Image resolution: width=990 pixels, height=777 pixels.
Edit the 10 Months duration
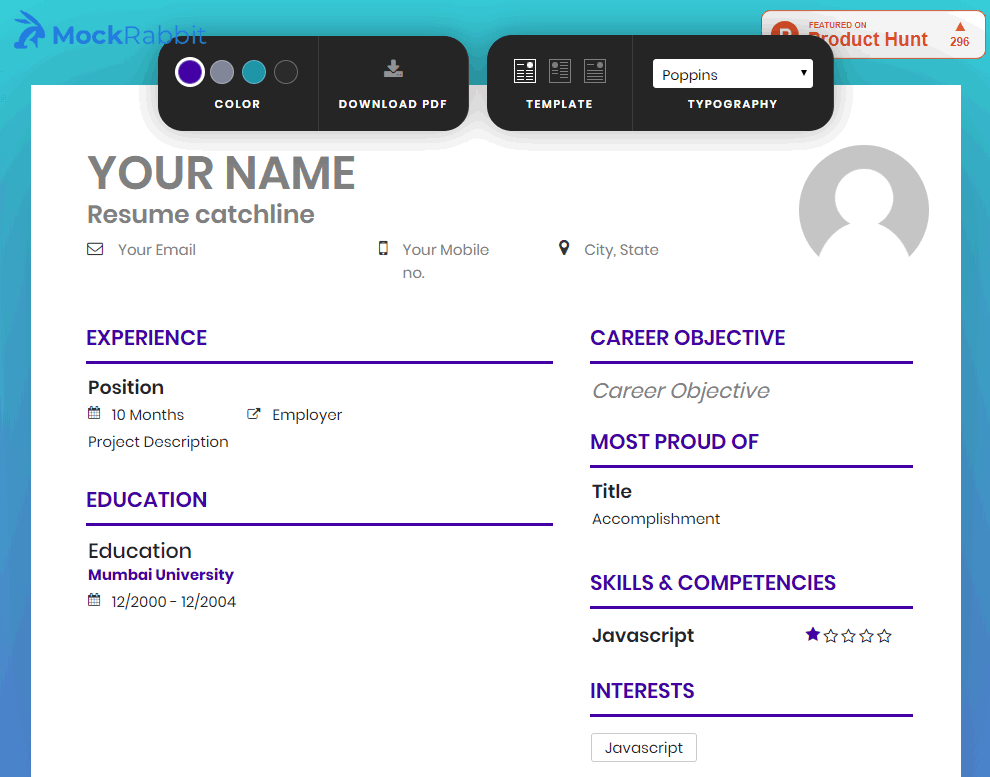(x=148, y=415)
